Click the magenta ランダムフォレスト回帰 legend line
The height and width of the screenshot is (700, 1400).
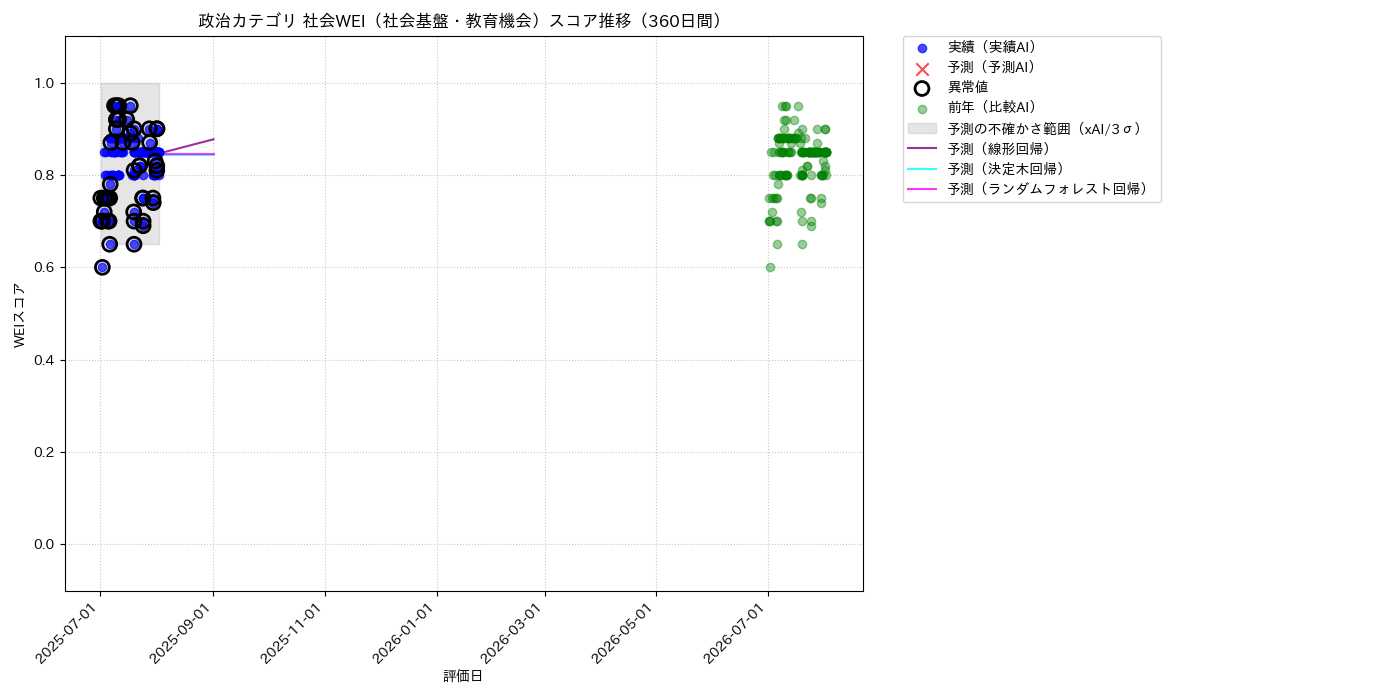tap(922, 189)
